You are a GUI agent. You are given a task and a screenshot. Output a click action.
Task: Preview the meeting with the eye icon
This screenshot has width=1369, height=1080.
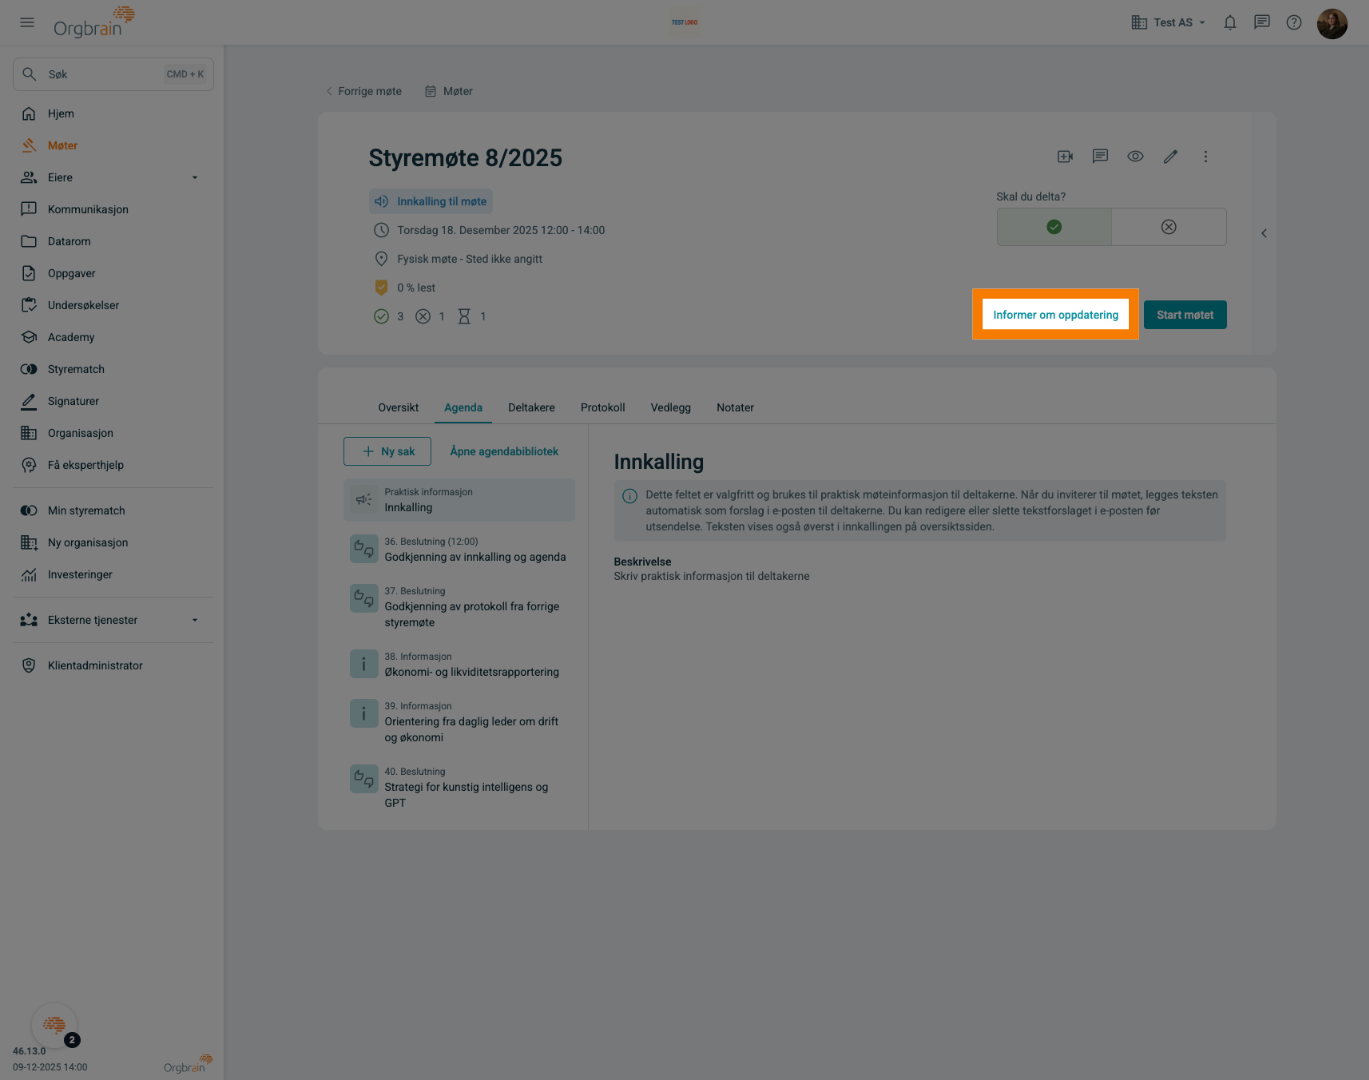1135,156
